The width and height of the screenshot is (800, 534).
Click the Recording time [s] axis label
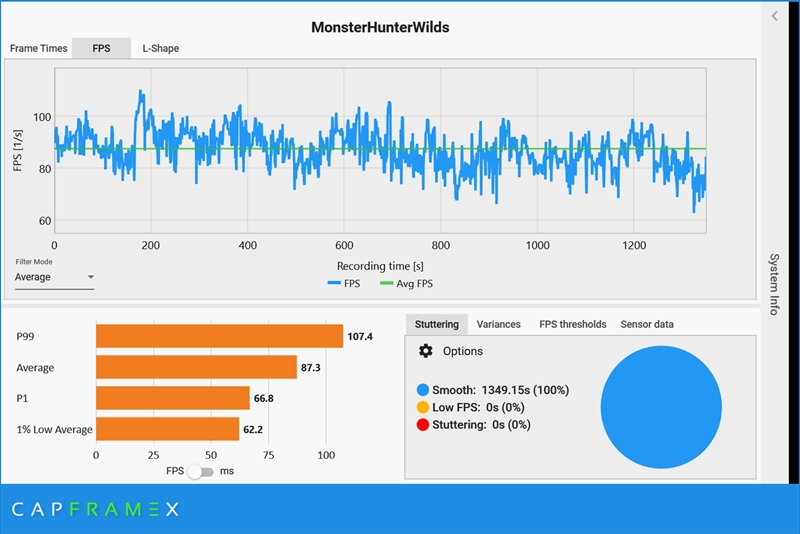(380, 266)
